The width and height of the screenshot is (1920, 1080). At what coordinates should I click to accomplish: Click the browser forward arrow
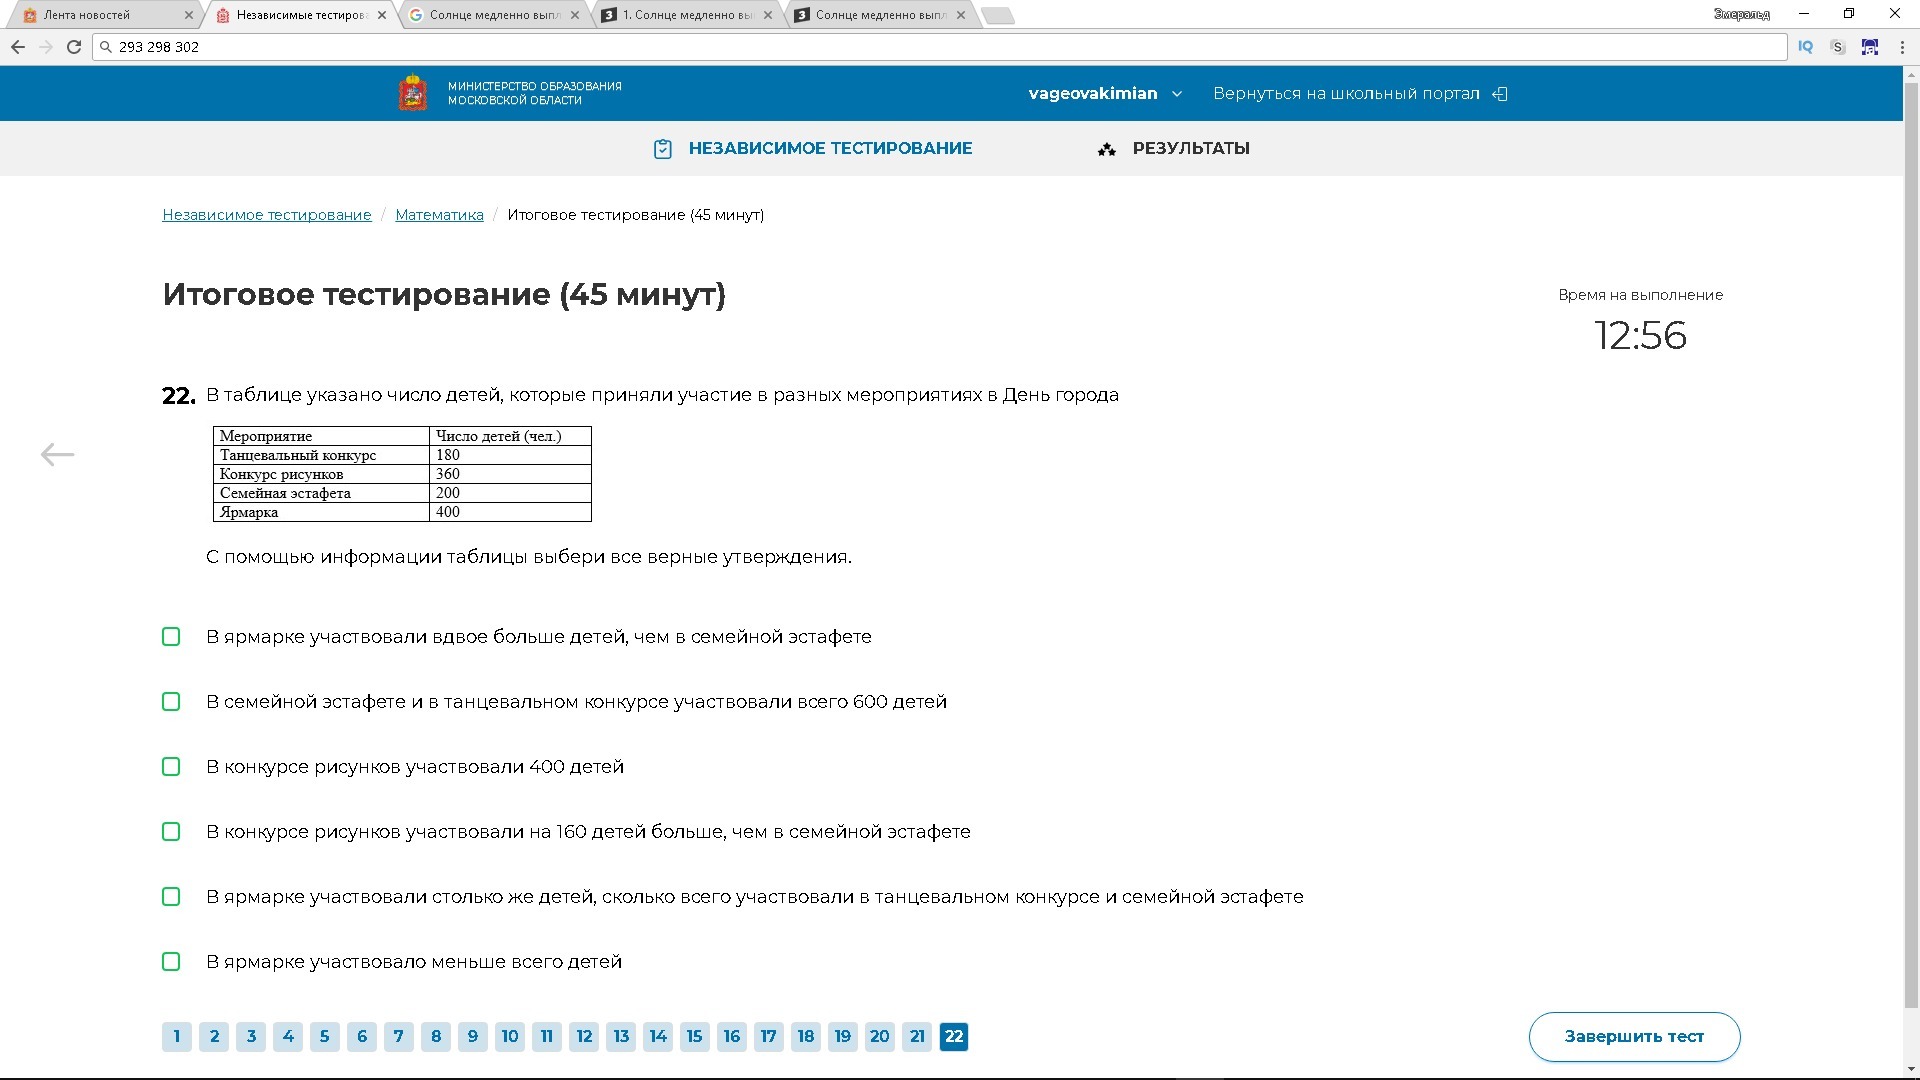[x=46, y=47]
